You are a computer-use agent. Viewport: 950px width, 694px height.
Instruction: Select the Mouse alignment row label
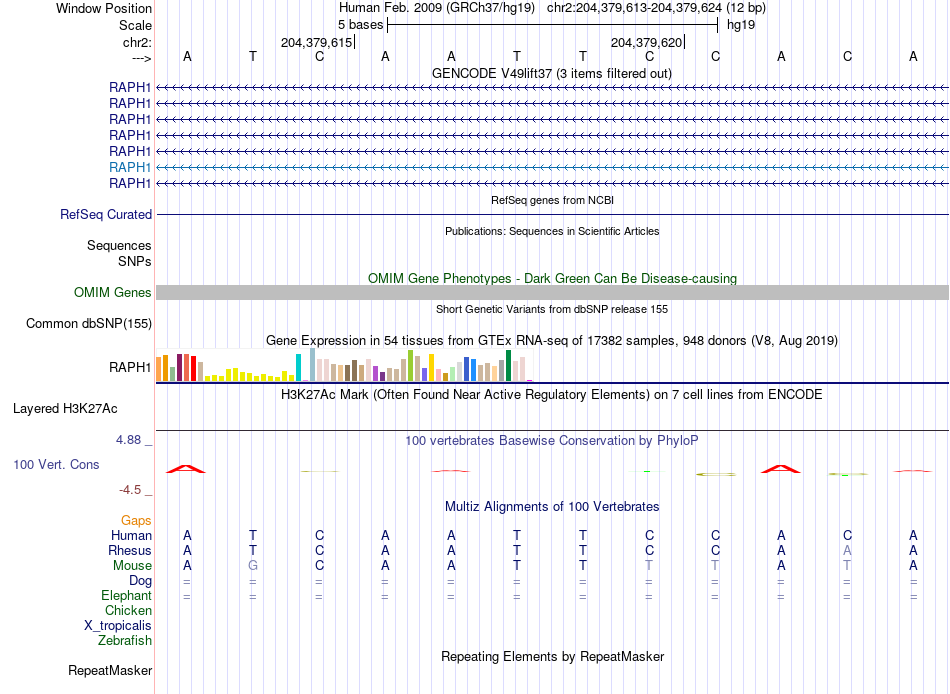click(132, 566)
